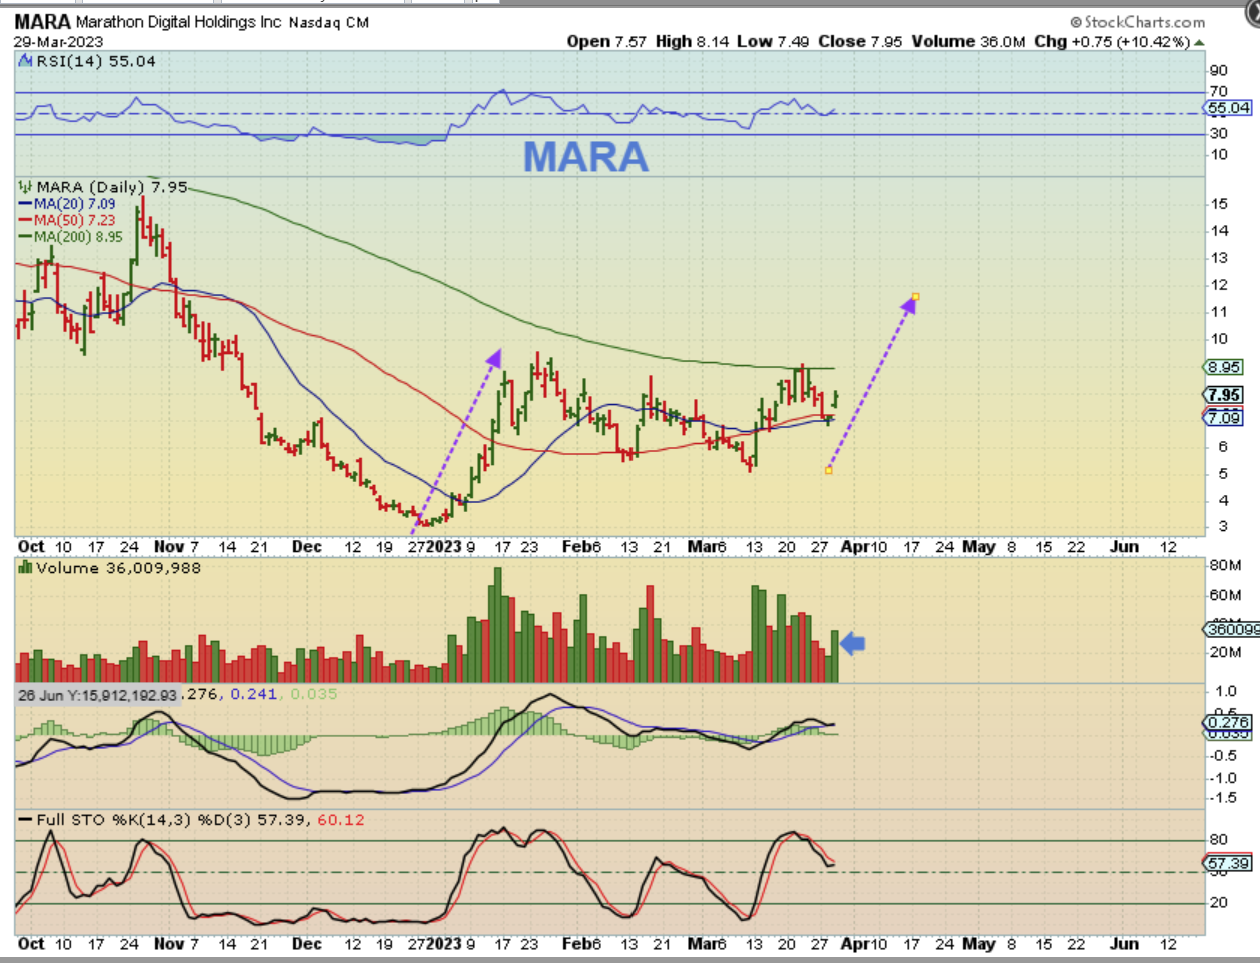Click the red 60.12 stochastic %D value

(x=341, y=820)
